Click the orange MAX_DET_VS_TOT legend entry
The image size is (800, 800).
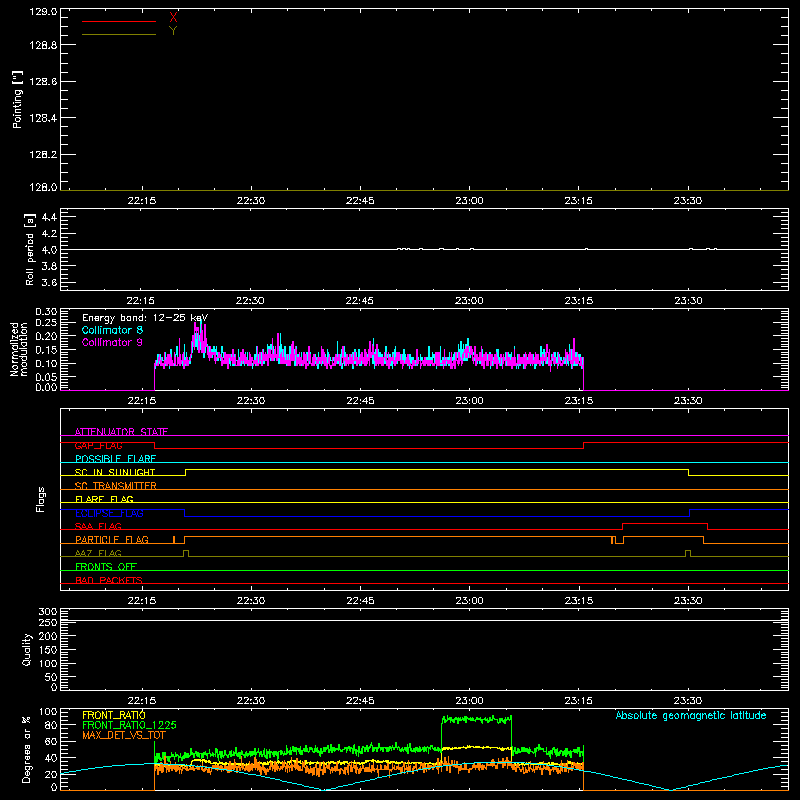124,735
